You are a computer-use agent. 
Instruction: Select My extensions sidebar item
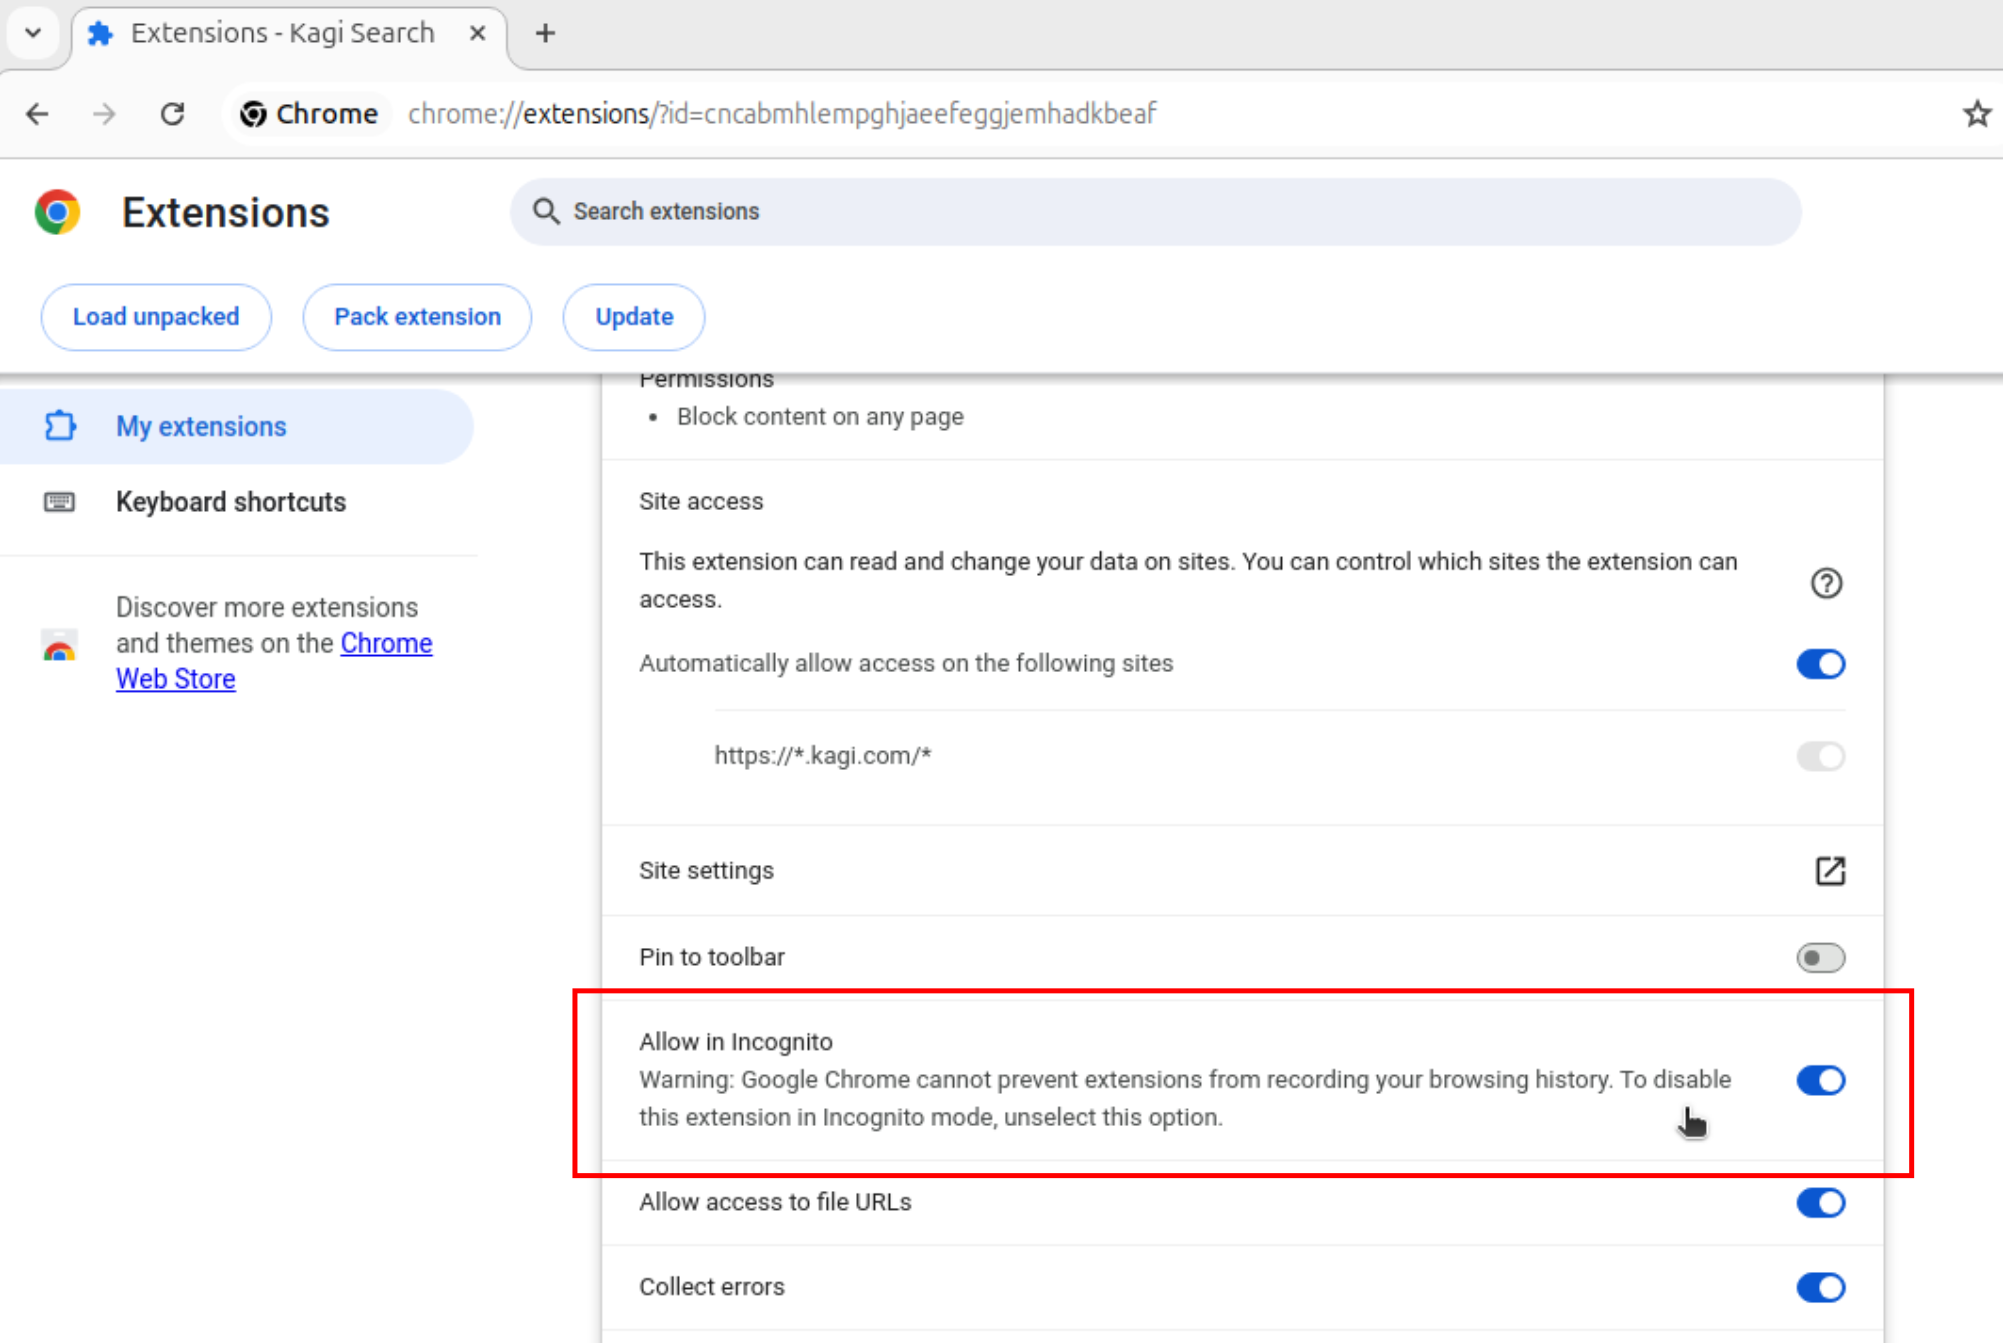pos(200,427)
